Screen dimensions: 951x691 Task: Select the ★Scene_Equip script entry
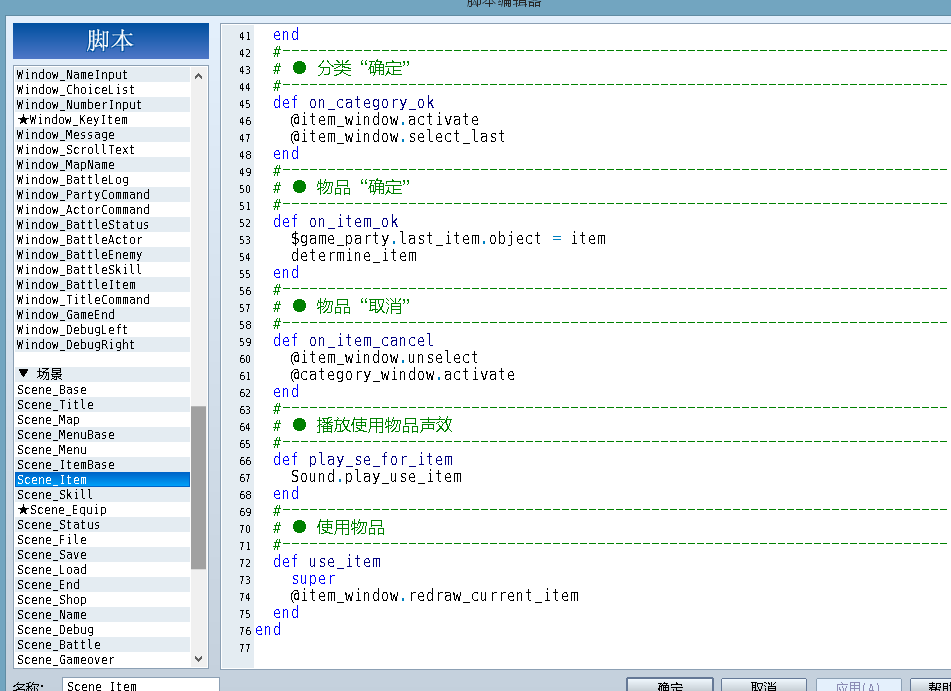click(102, 510)
